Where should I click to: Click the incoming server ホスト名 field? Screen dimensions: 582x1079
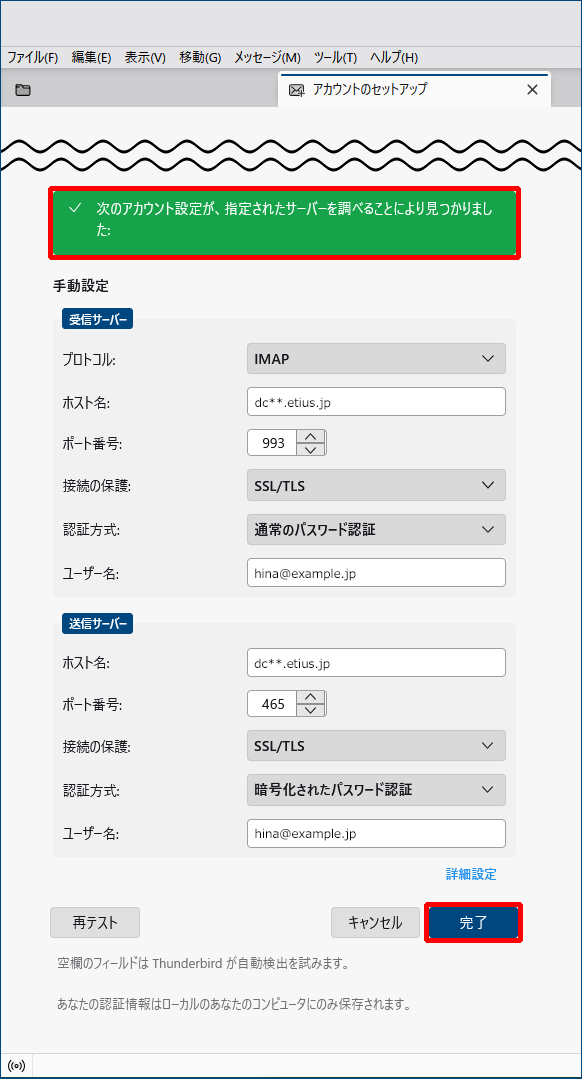(376, 402)
